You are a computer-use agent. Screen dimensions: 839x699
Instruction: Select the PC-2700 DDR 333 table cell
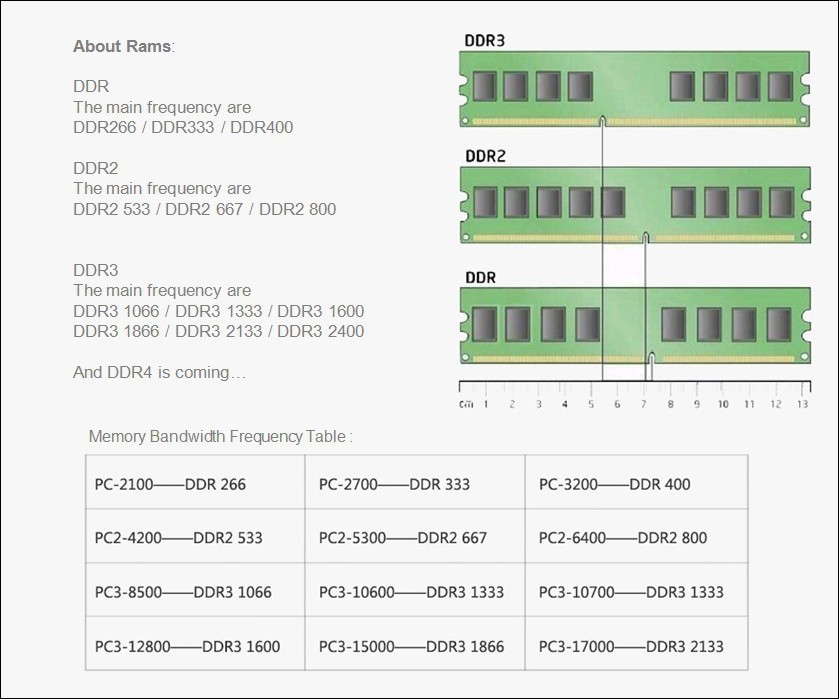415,482
